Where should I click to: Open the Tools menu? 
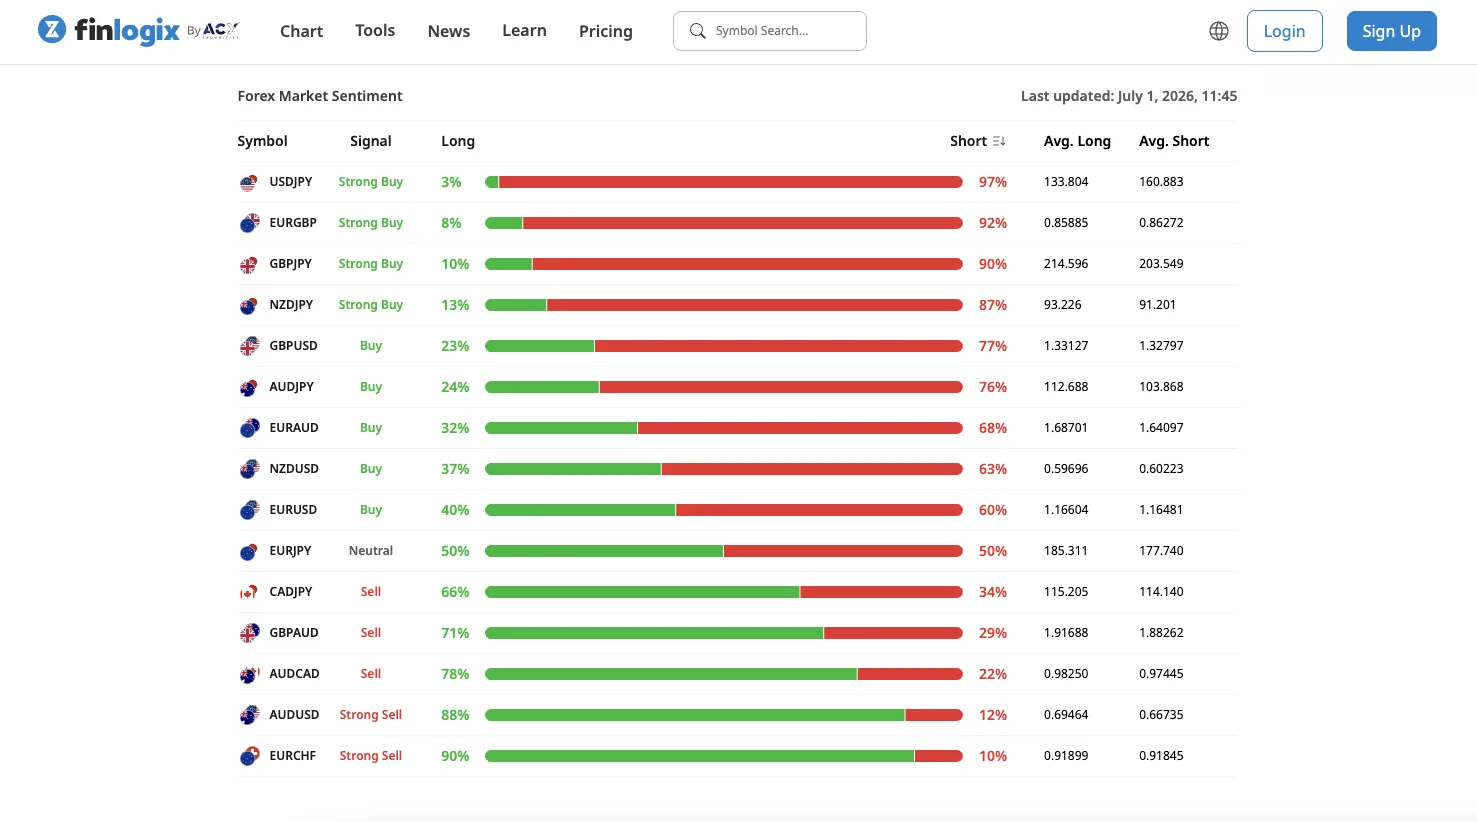point(375,31)
